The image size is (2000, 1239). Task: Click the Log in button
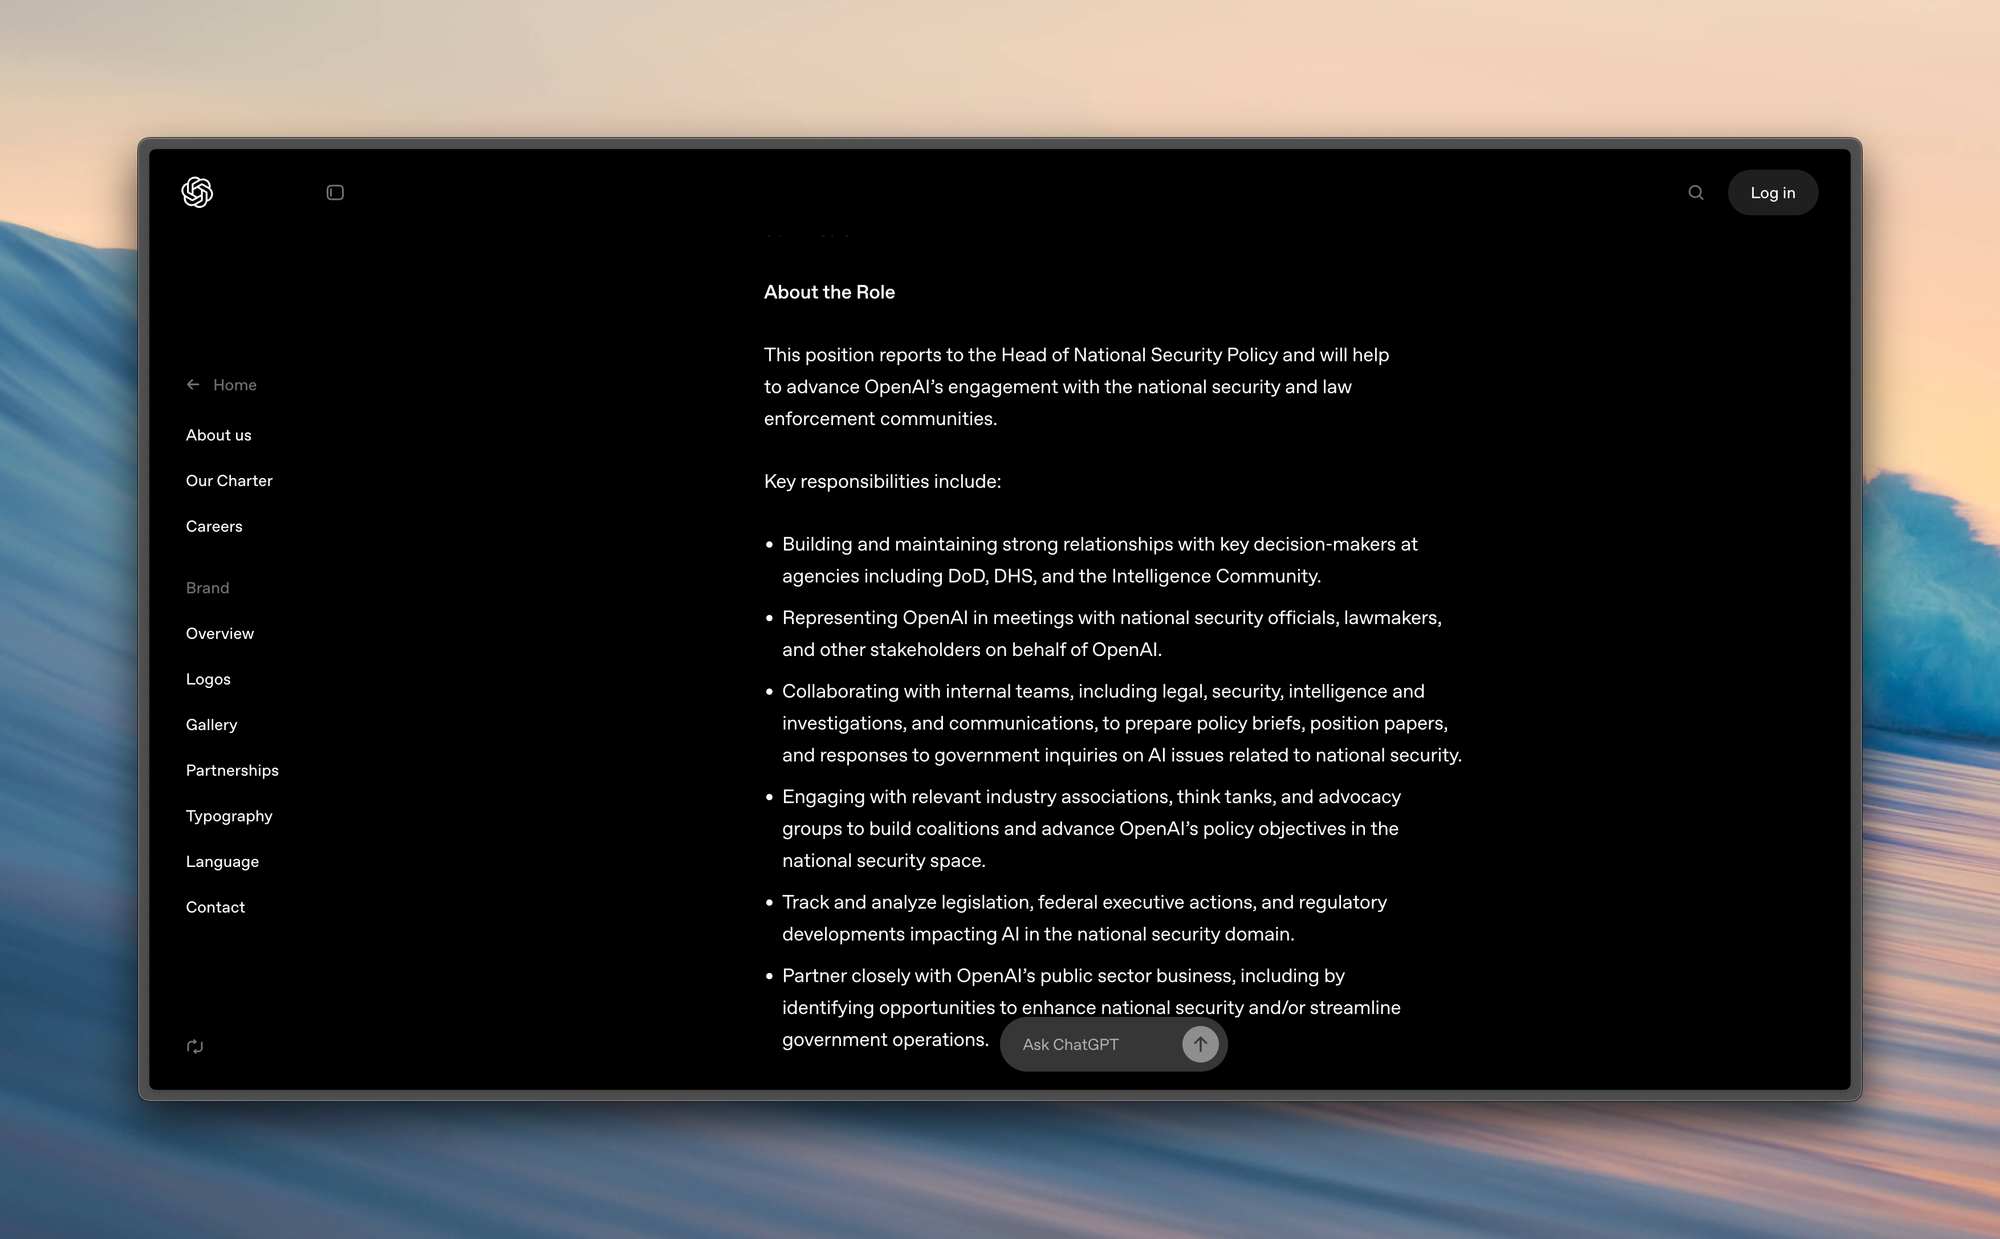click(1772, 192)
